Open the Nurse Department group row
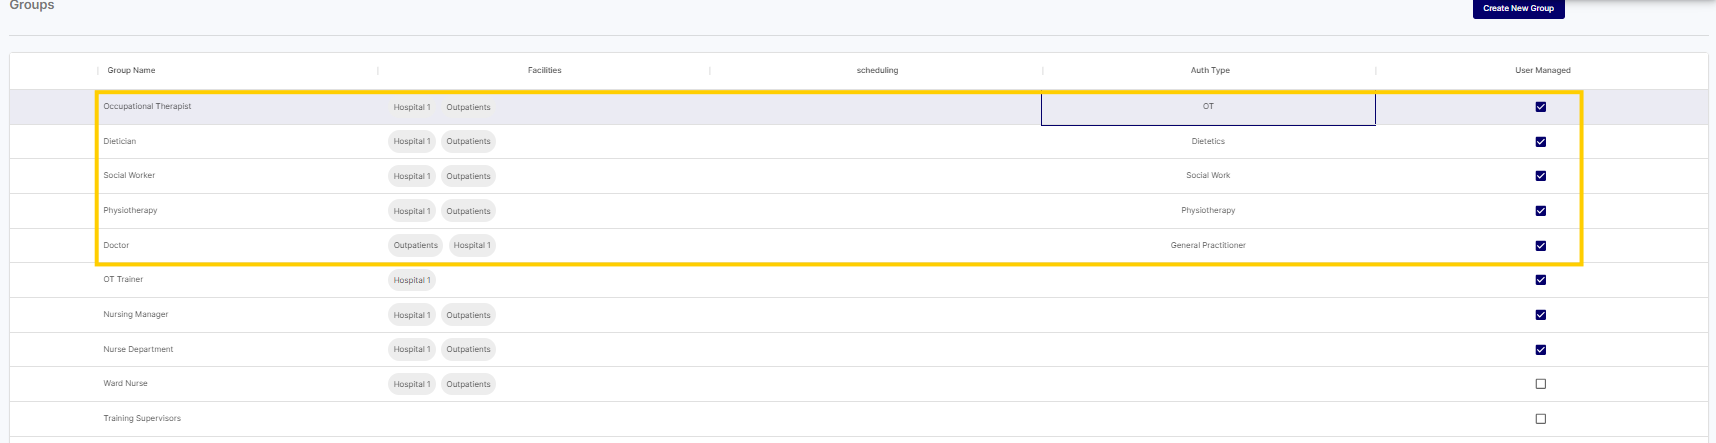Image resolution: width=1716 pixels, height=443 pixels. [x=139, y=350]
